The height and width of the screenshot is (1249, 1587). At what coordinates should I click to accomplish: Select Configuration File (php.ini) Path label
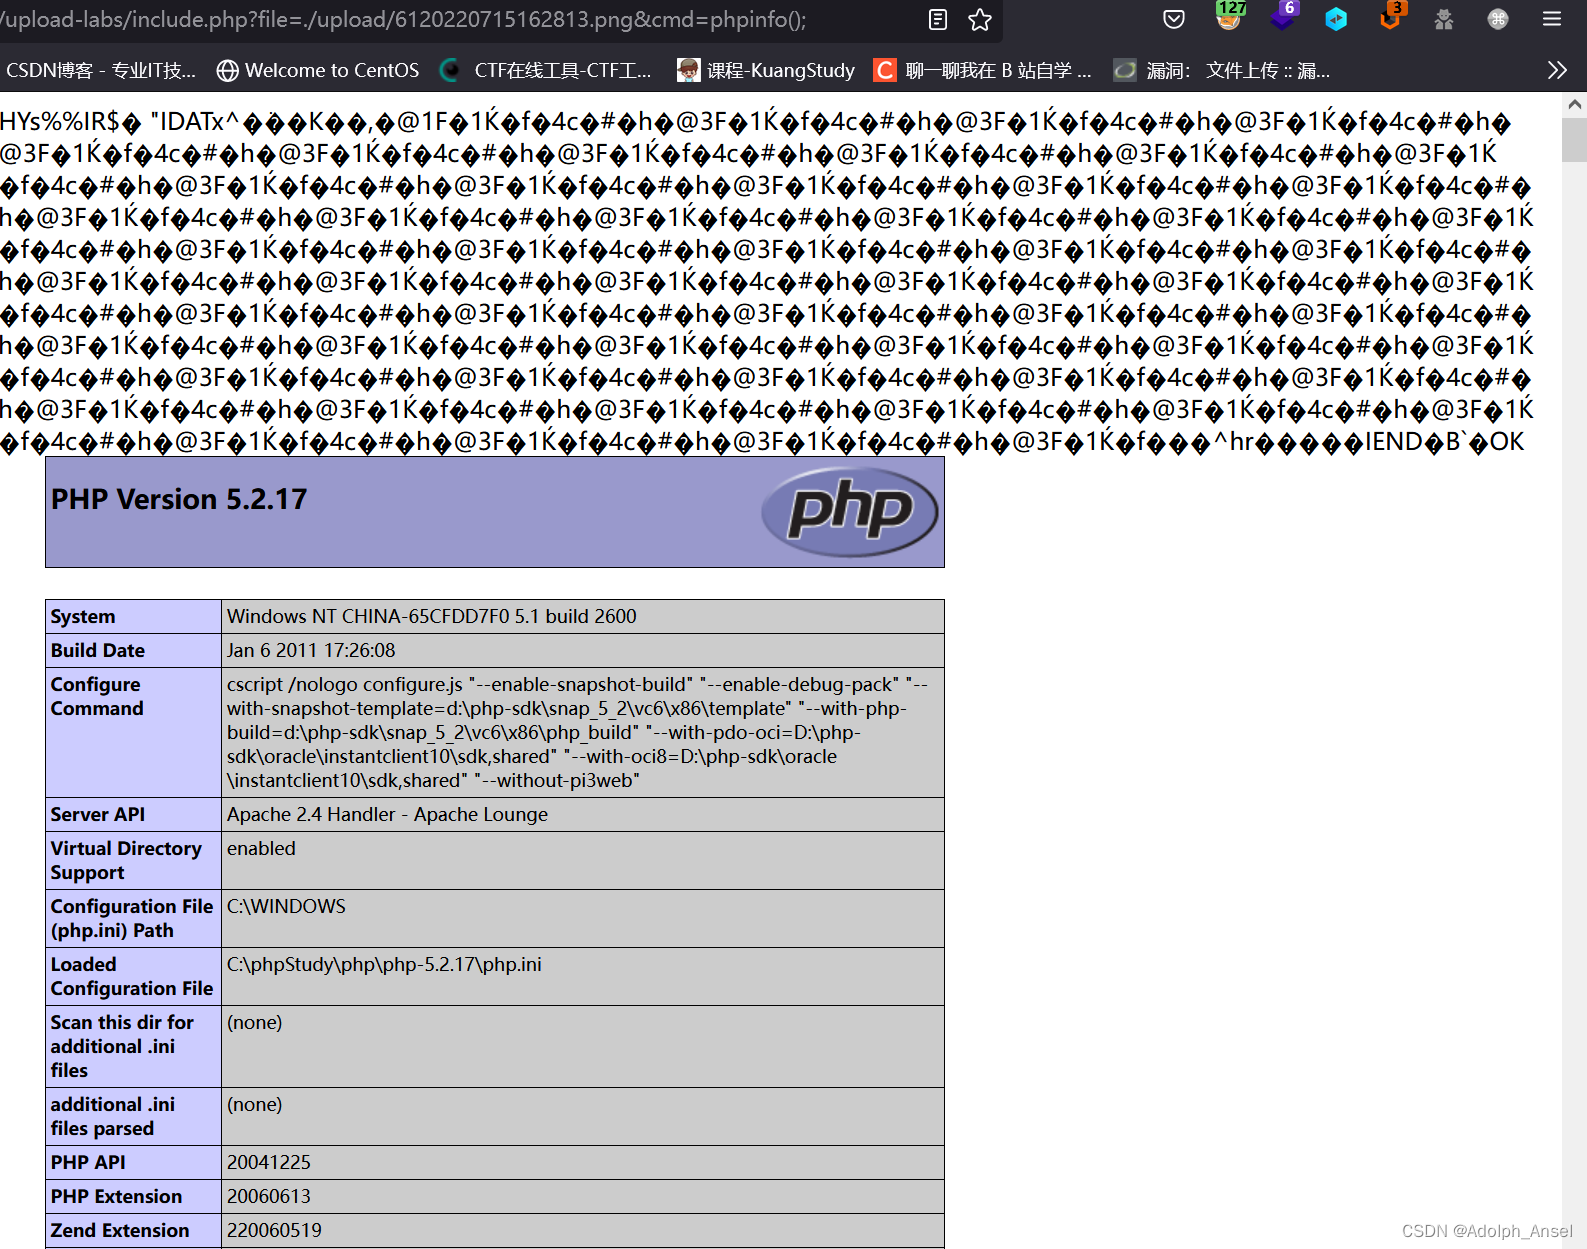pos(132,919)
